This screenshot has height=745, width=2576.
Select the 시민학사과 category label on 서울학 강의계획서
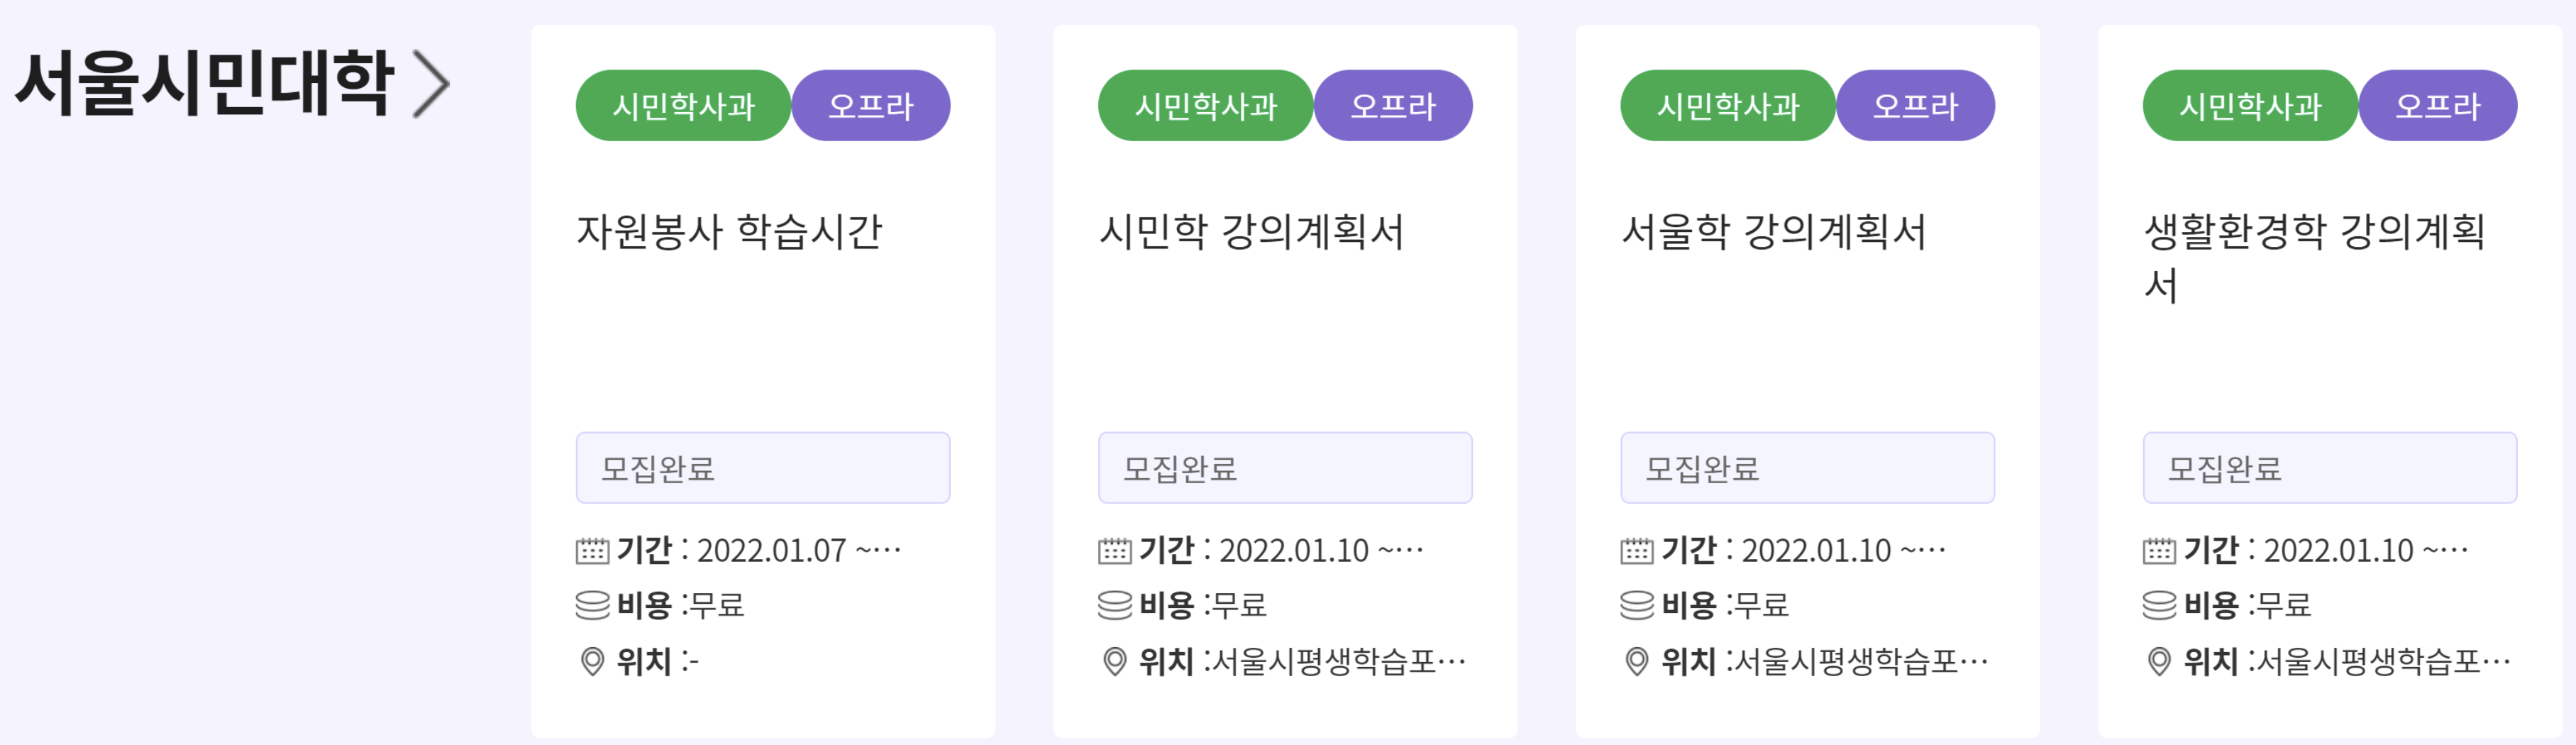click(x=1728, y=104)
